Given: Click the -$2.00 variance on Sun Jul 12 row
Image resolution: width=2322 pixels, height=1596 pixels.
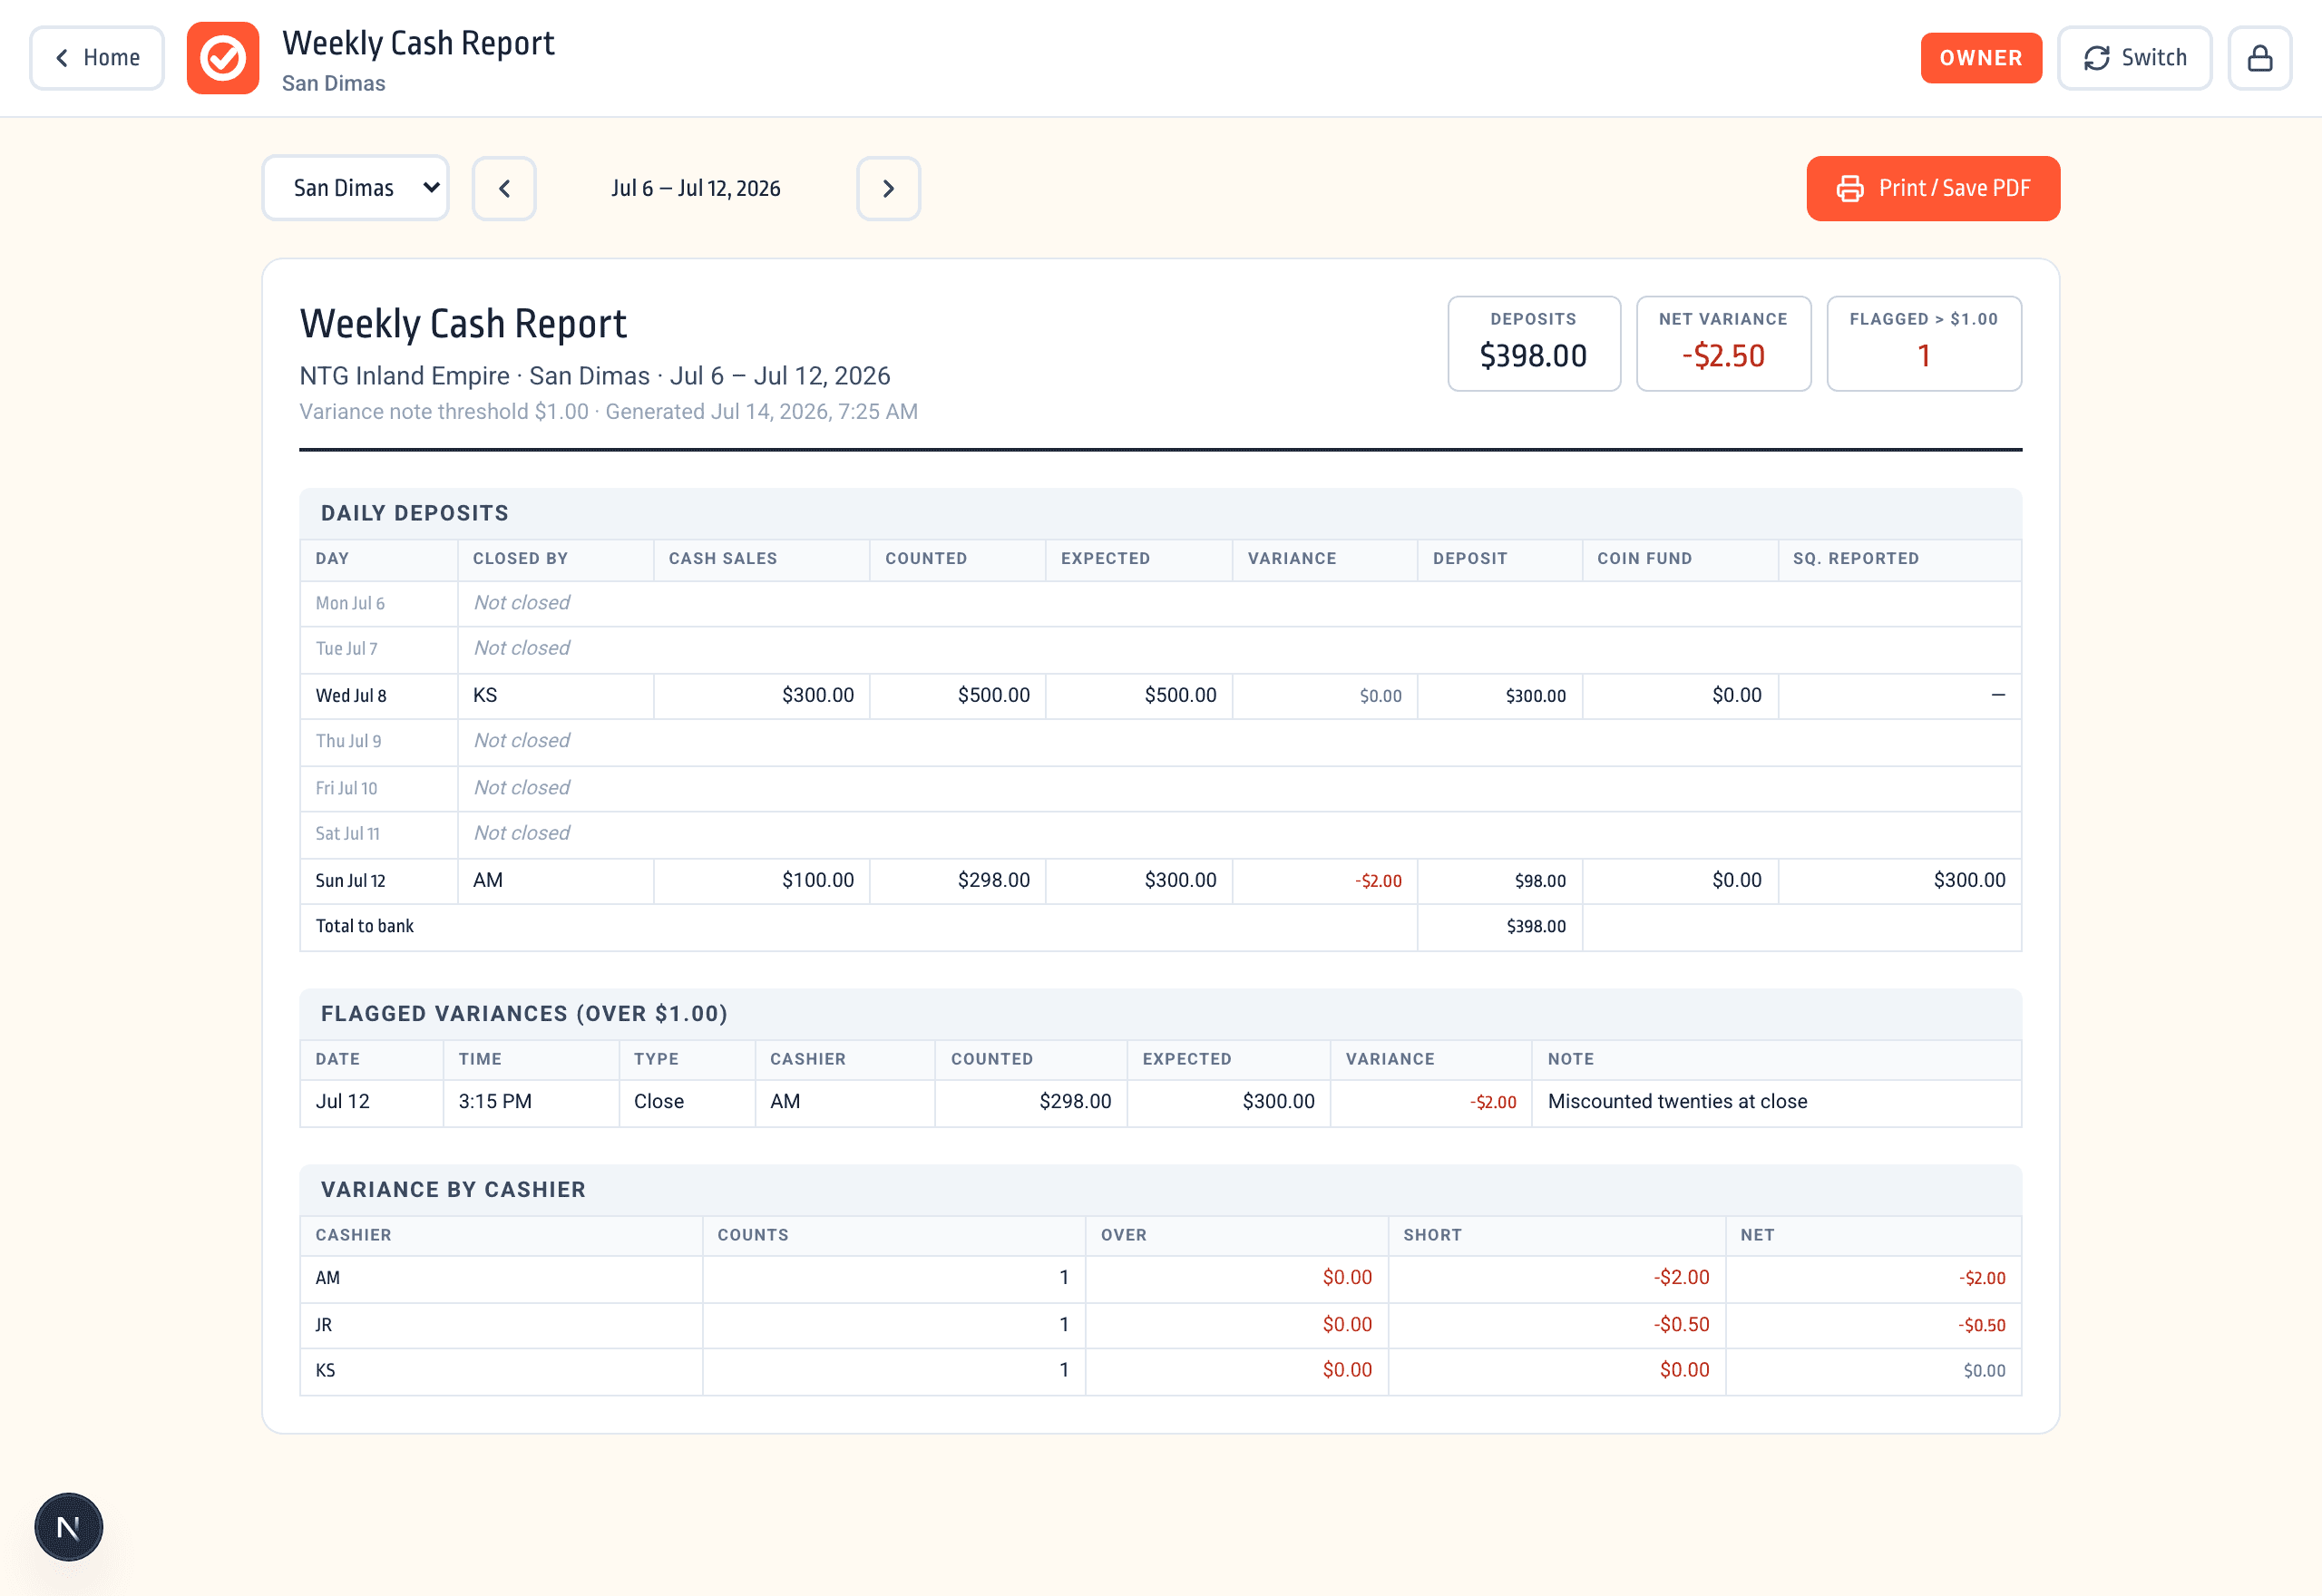Looking at the screenshot, I should click(x=1378, y=881).
